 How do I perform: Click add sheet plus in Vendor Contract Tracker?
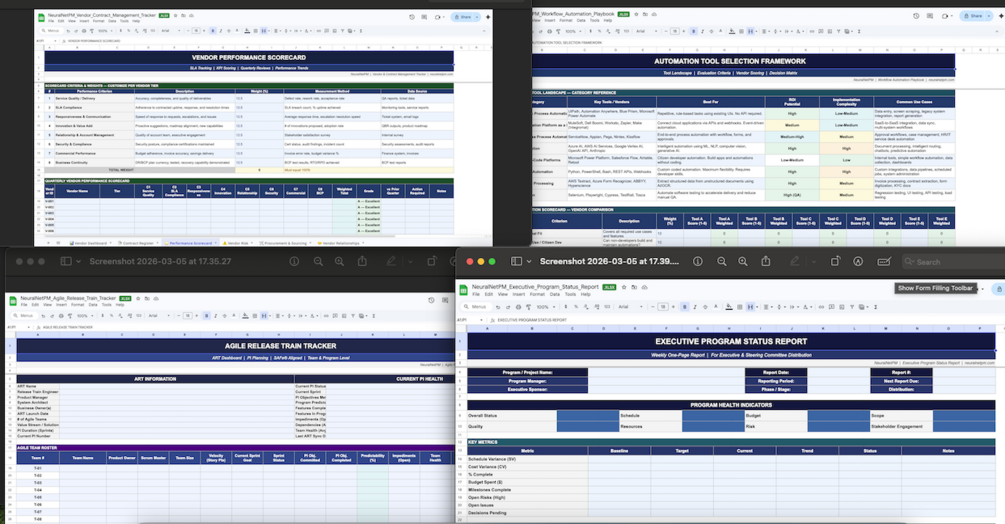[x=48, y=243]
